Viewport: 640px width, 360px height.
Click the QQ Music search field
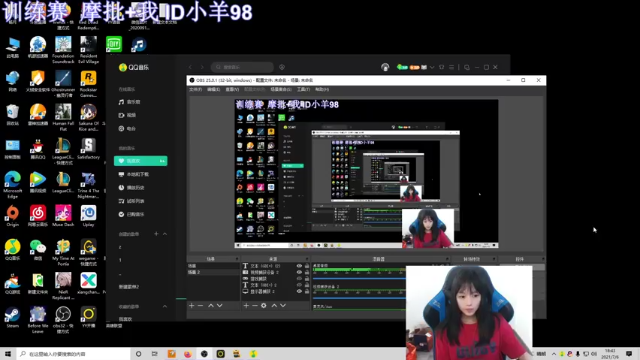(242, 67)
